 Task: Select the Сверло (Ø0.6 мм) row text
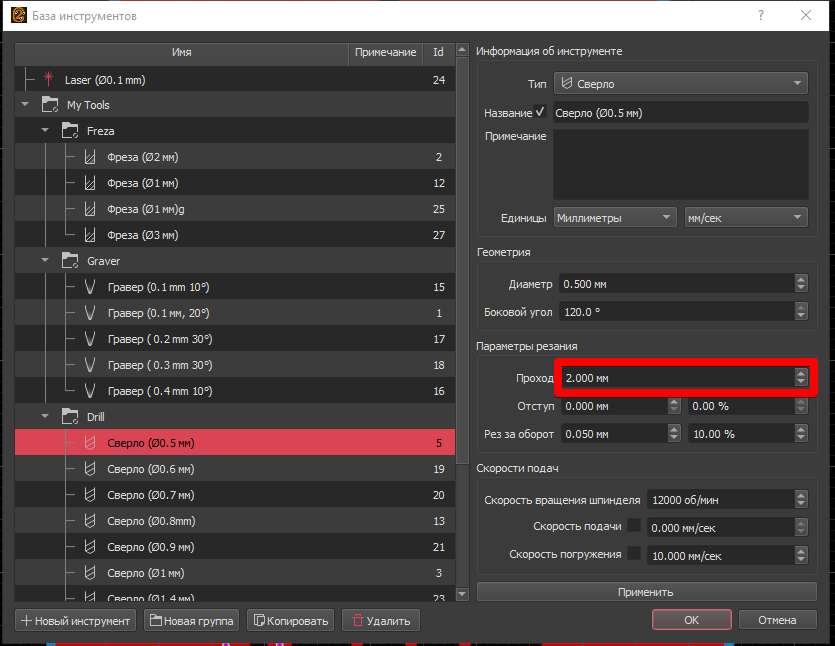click(x=151, y=469)
